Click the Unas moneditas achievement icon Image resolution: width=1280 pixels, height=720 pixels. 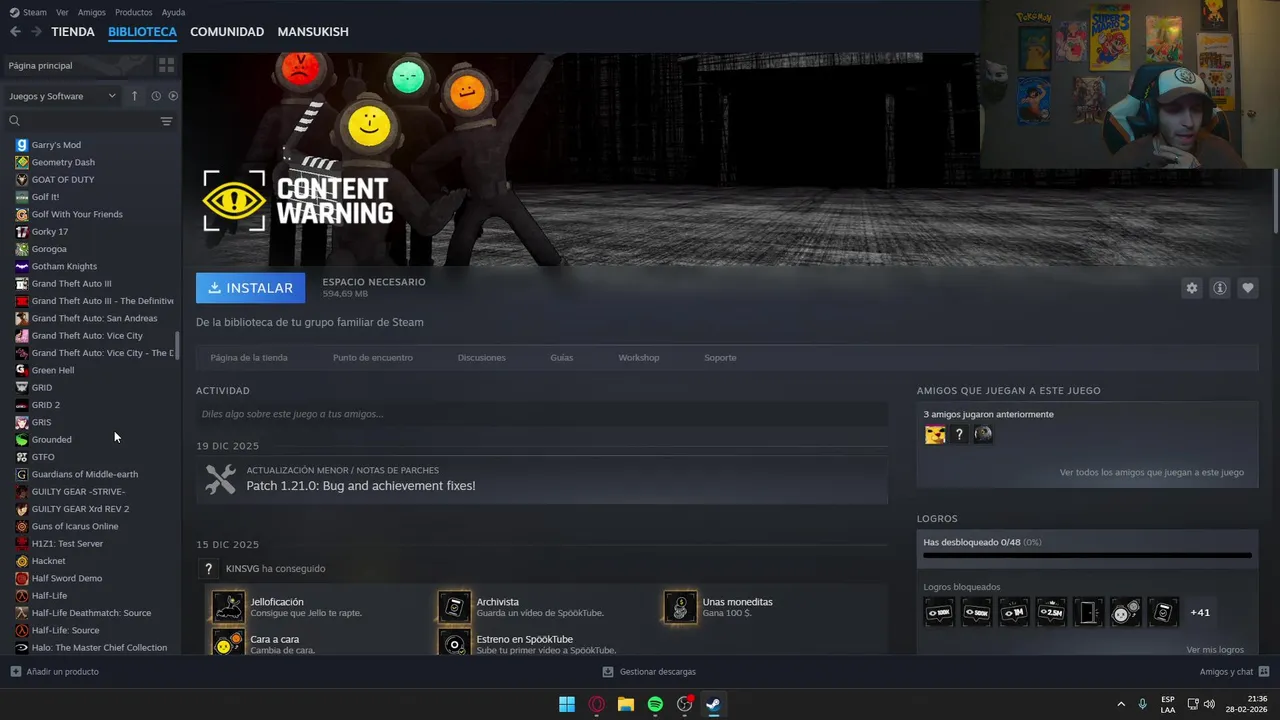(x=681, y=607)
